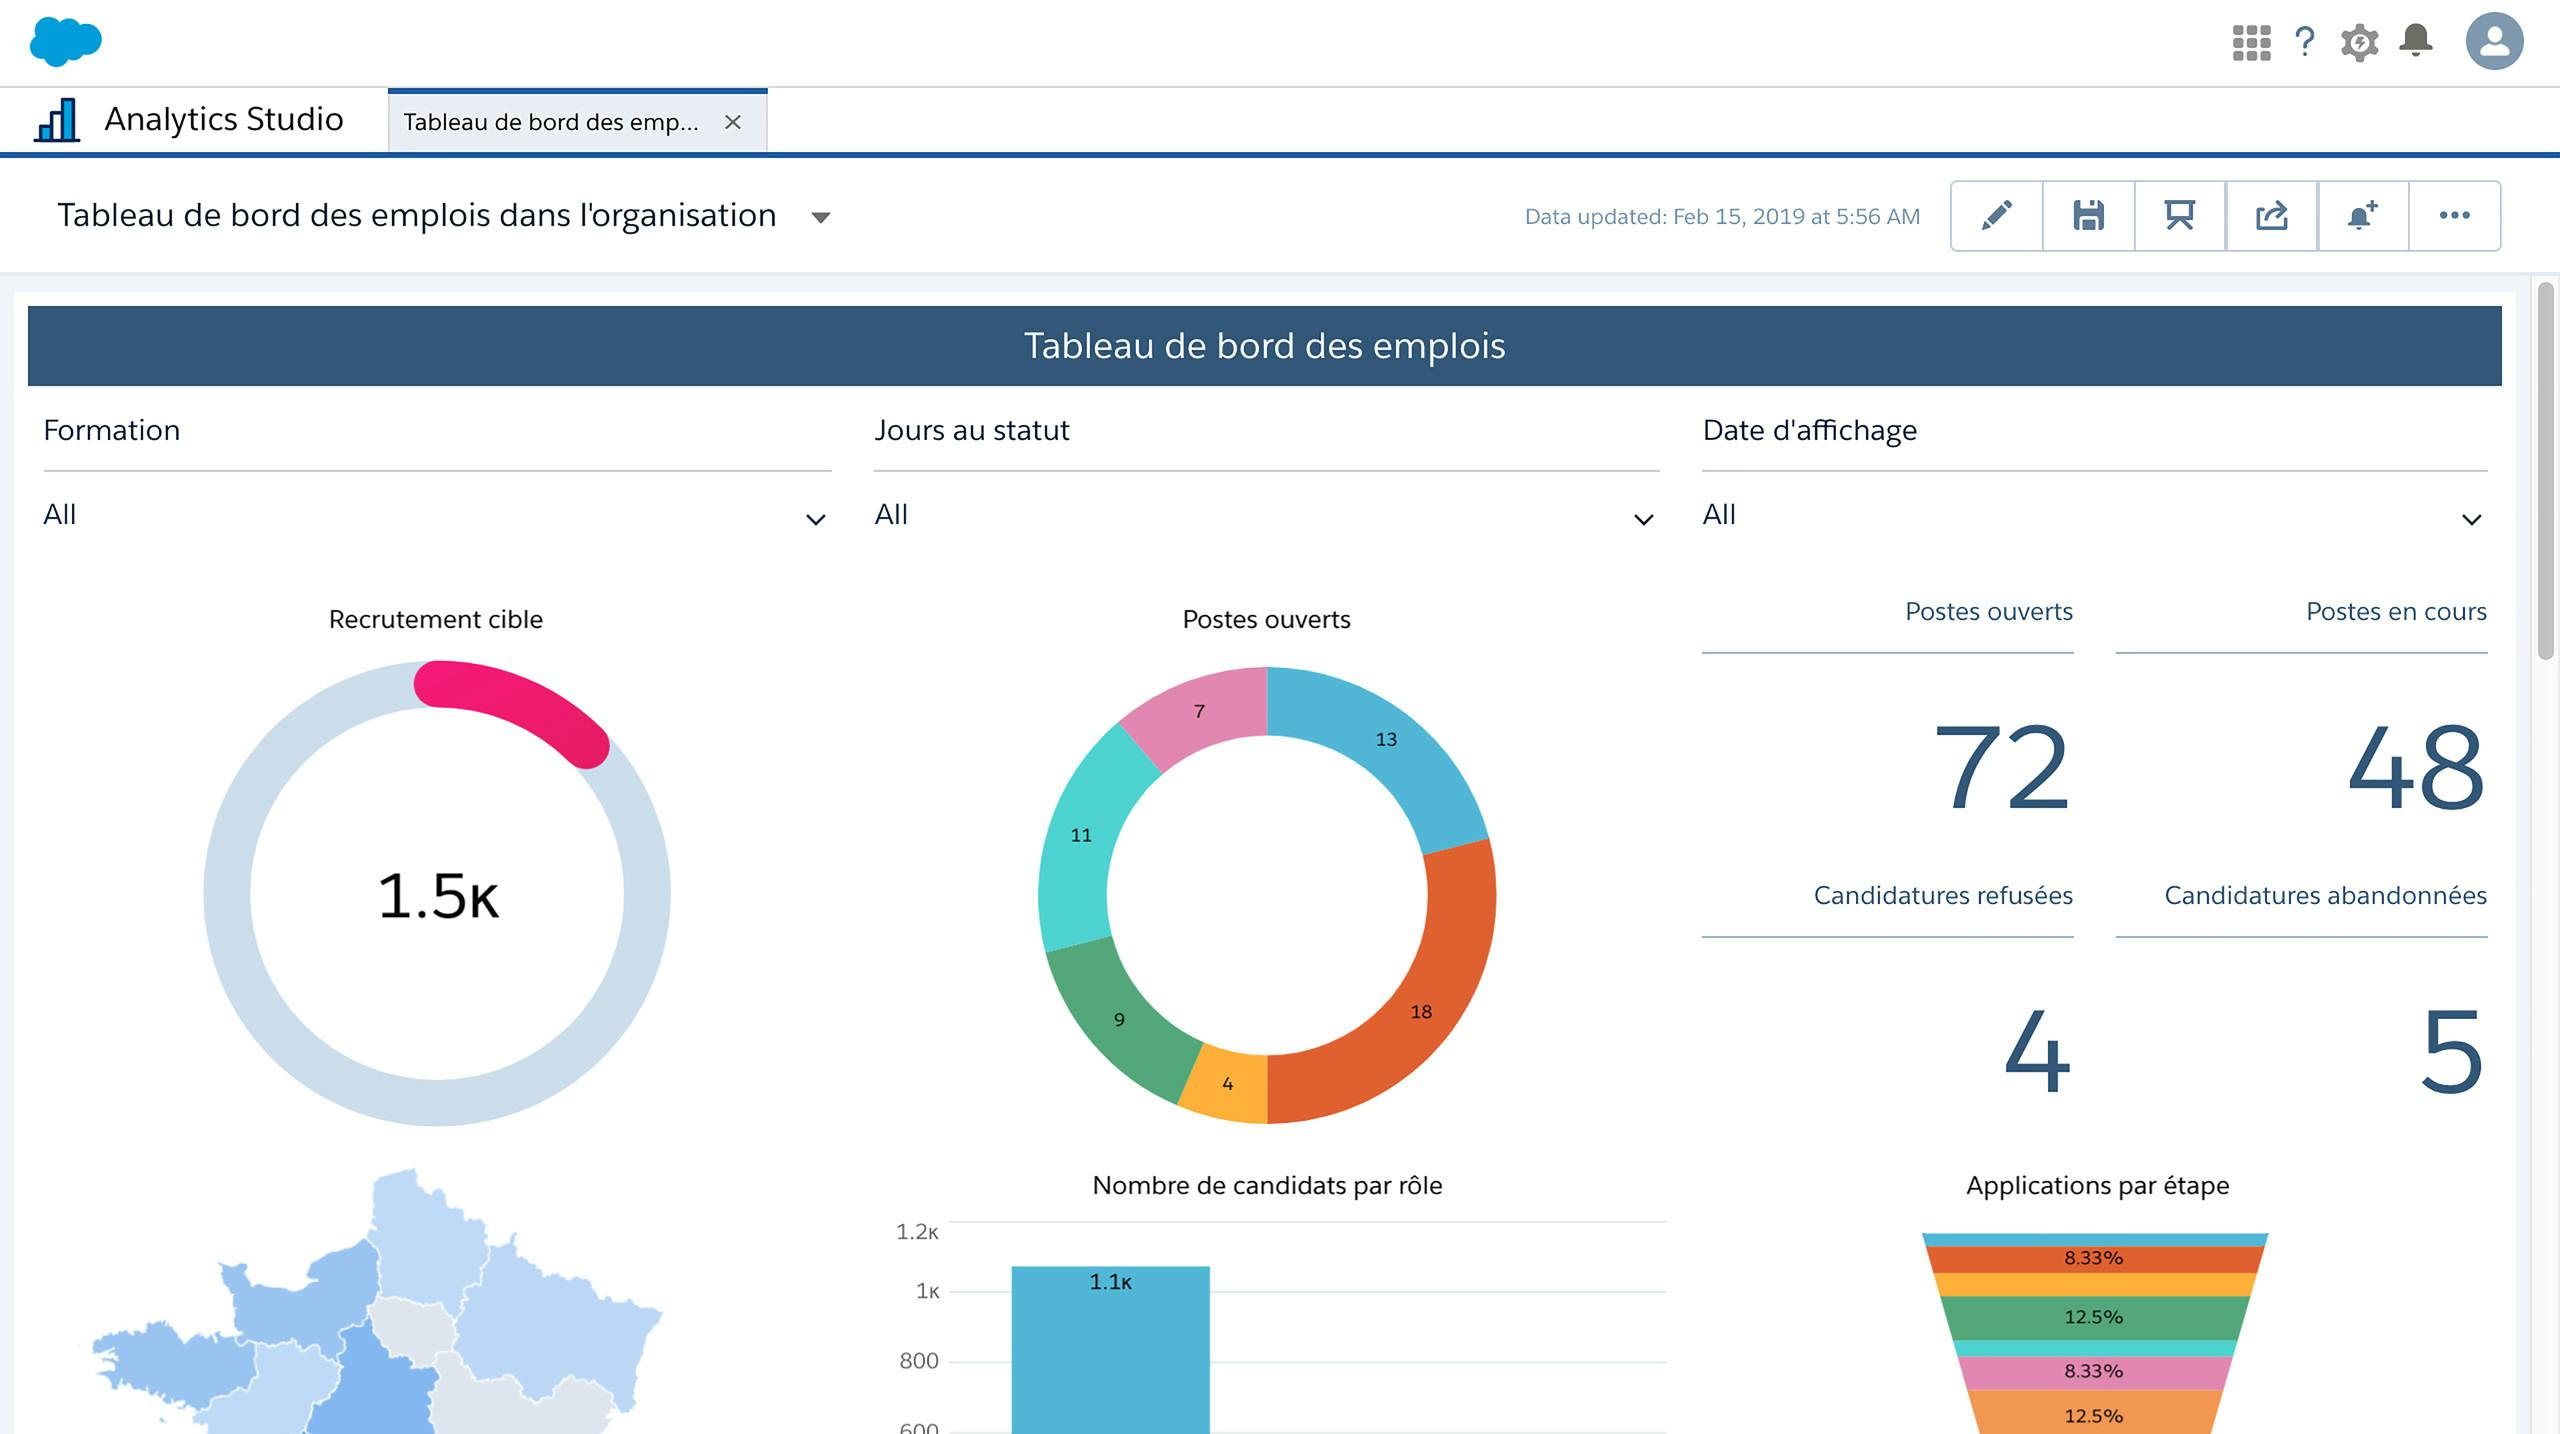
Task: Click the red-orange 8.33% funnel segment
Action: pos(2094,1259)
